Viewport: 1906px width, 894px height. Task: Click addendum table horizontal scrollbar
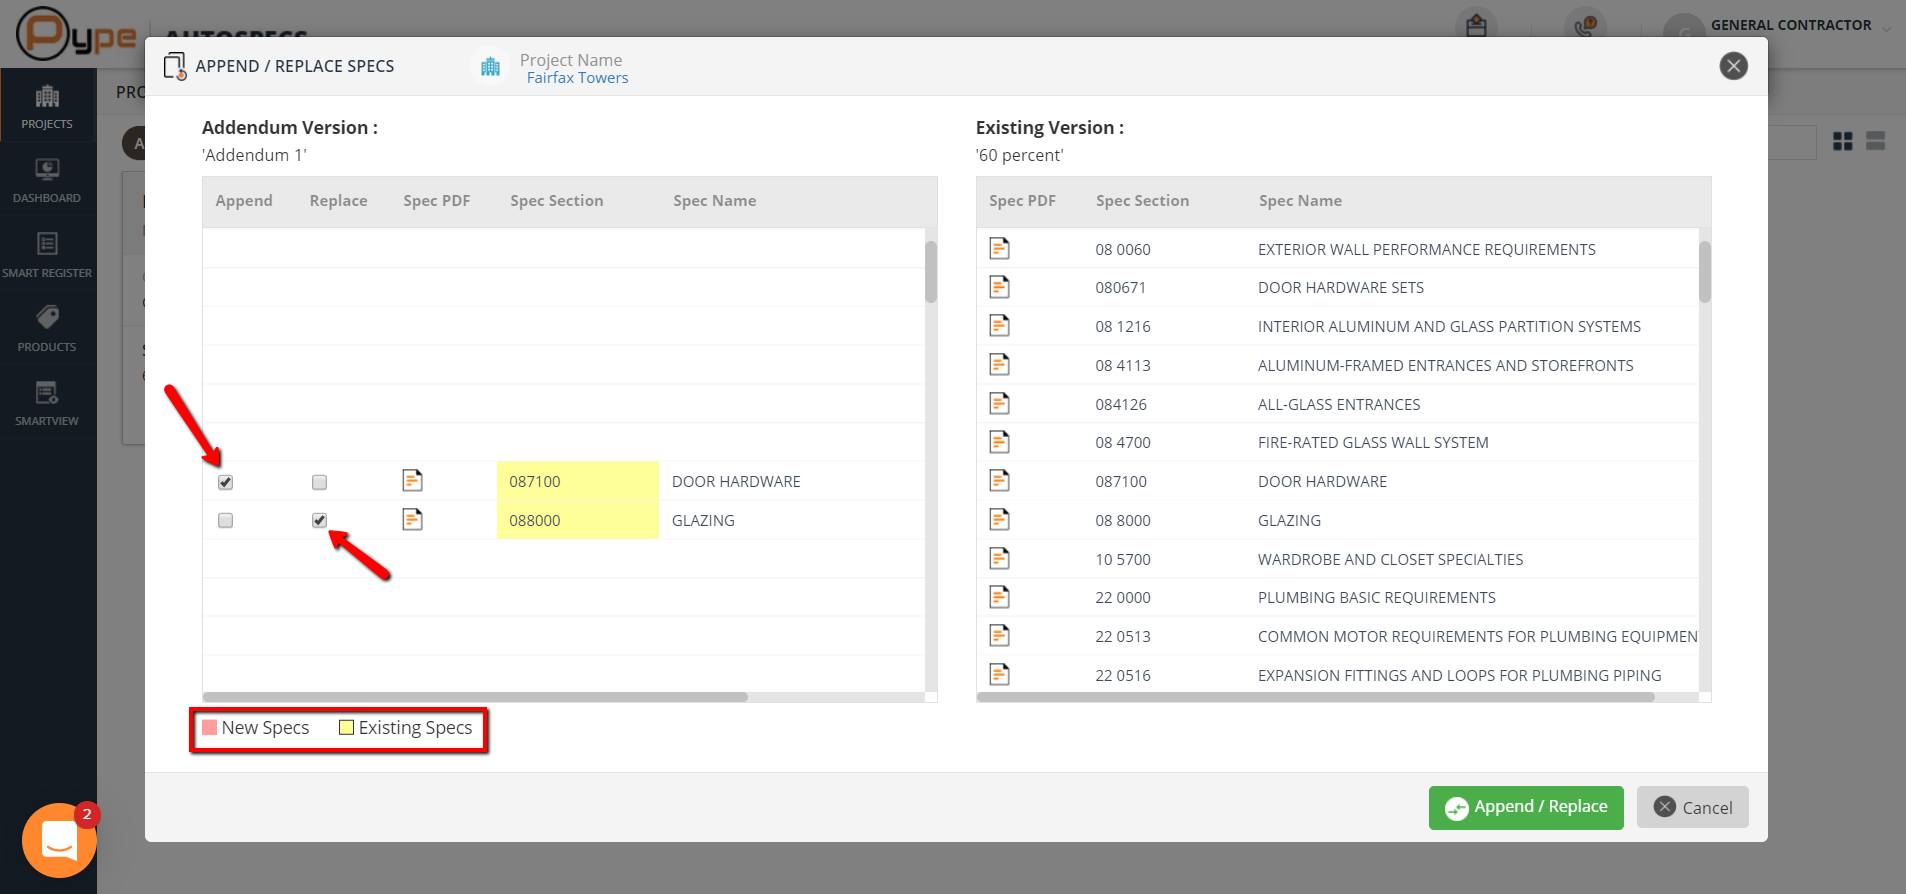click(x=475, y=697)
